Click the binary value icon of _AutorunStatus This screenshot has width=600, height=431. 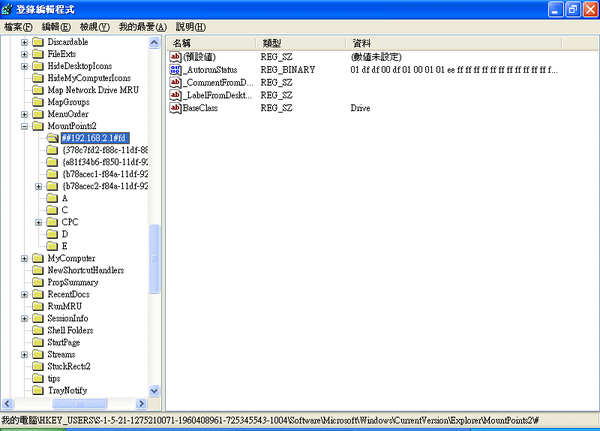tap(175, 70)
